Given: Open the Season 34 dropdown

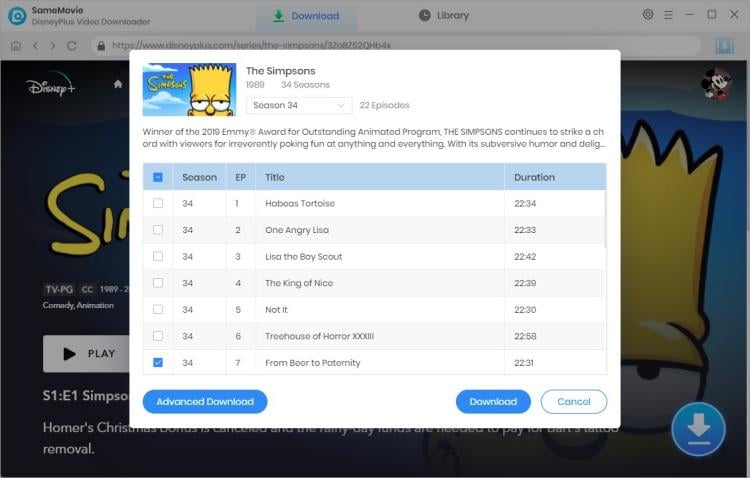Looking at the screenshot, I should click(x=299, y=105).
